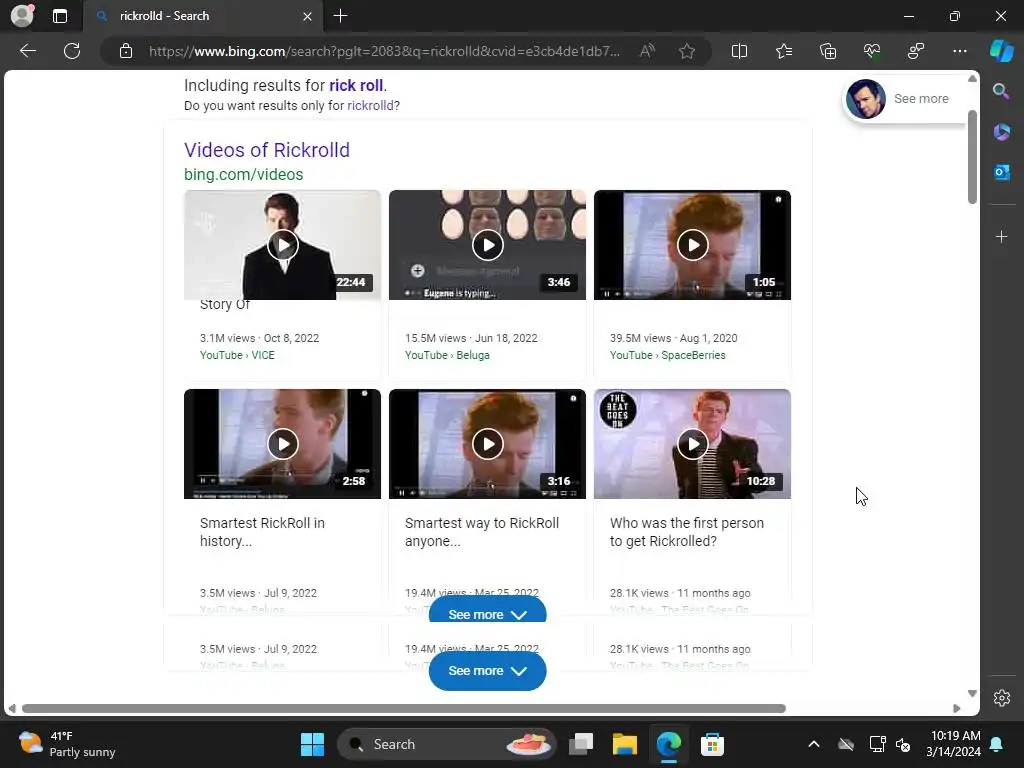
Task: Click See more Rick Astley card
Action: click(904, 99)
